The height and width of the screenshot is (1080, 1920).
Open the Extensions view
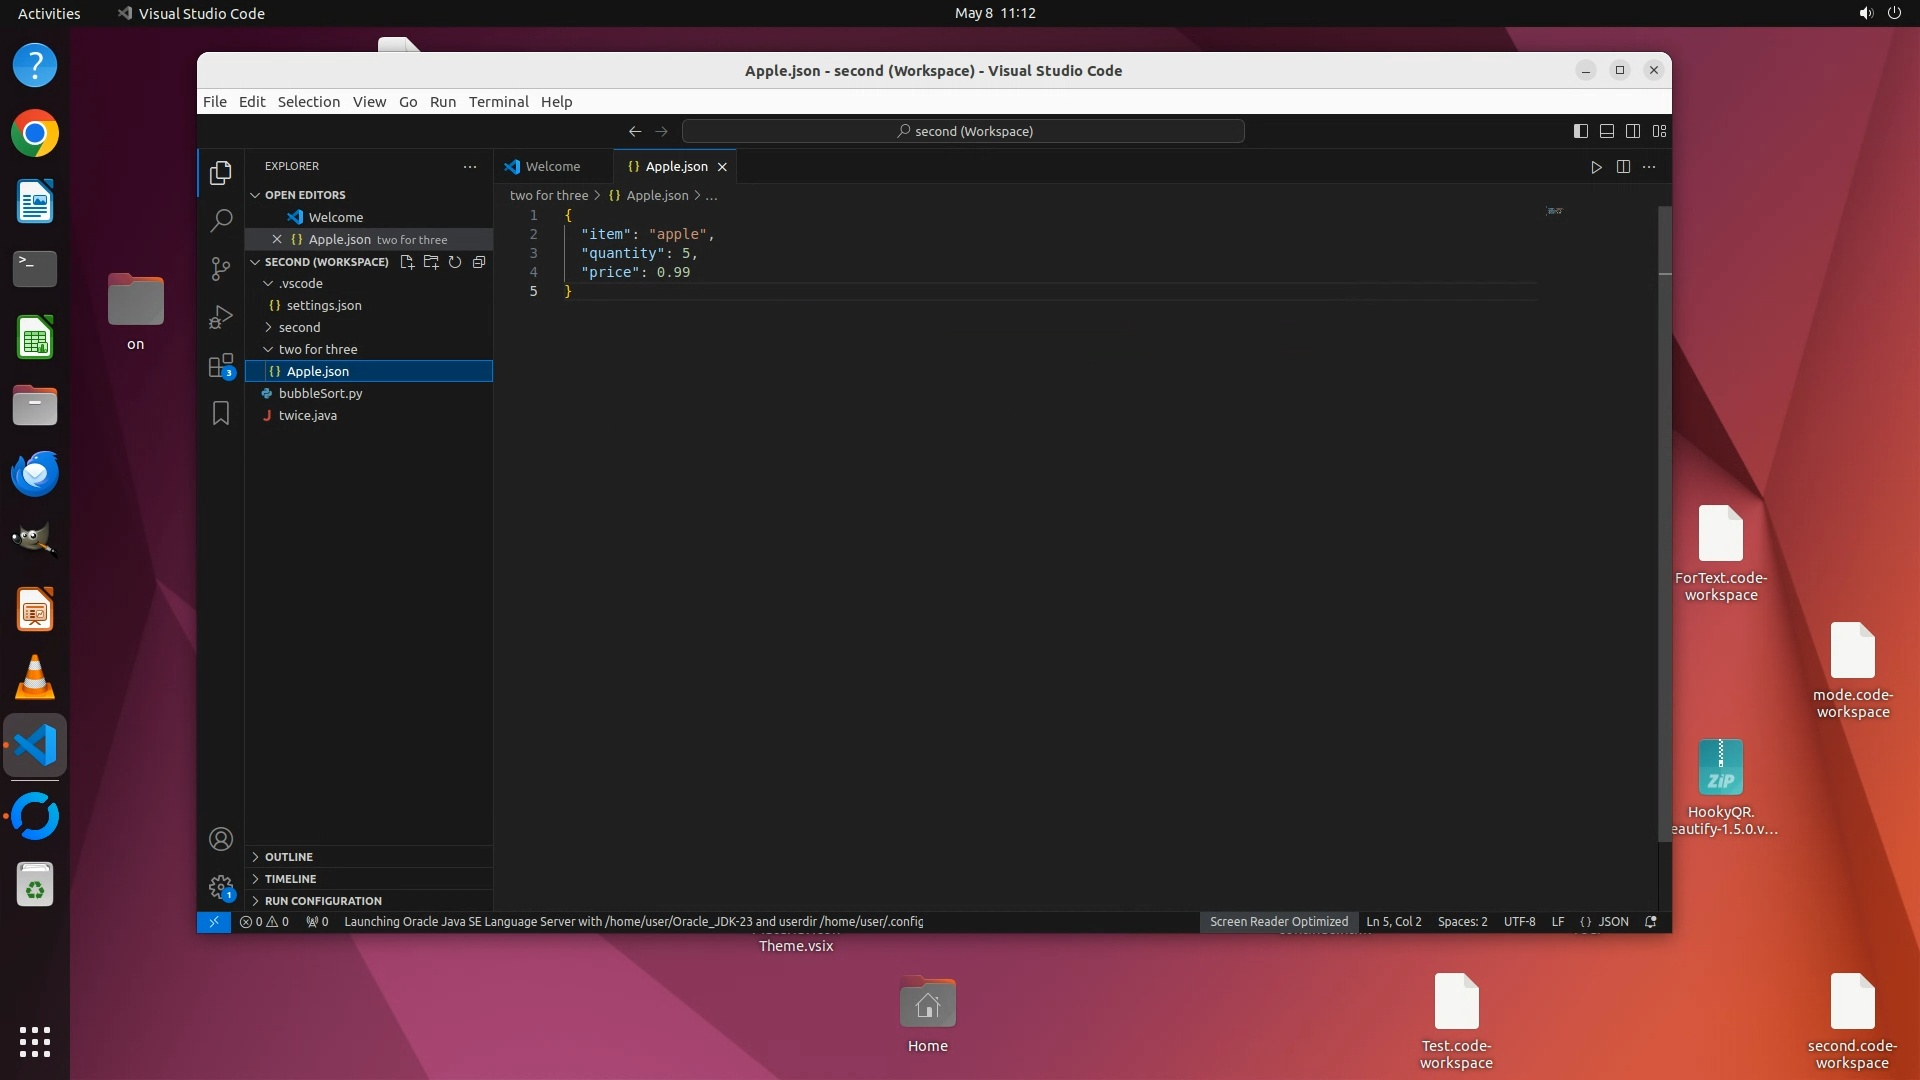coord(221,365)
